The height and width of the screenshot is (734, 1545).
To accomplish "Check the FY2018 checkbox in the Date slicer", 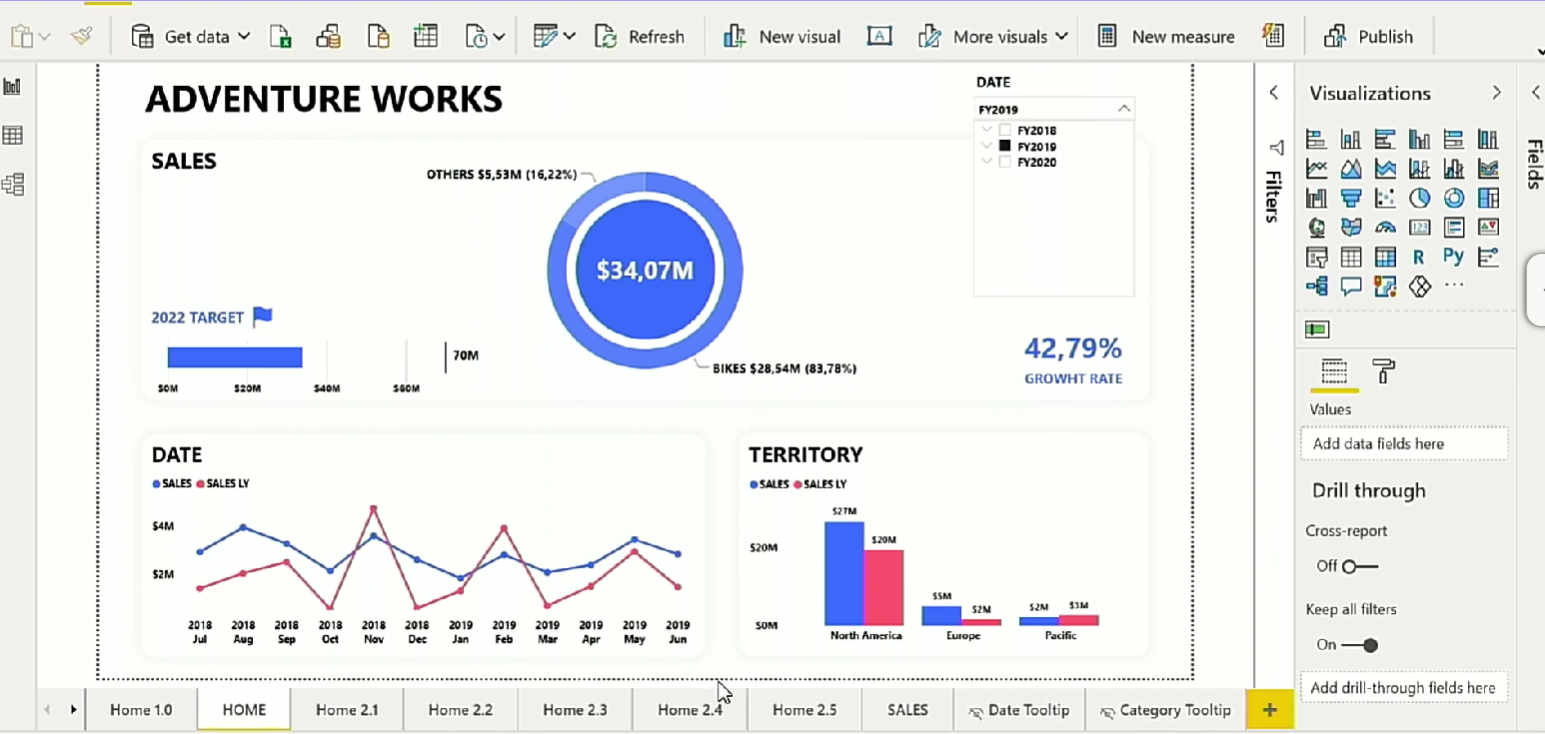I will [x=1005, y=130].
